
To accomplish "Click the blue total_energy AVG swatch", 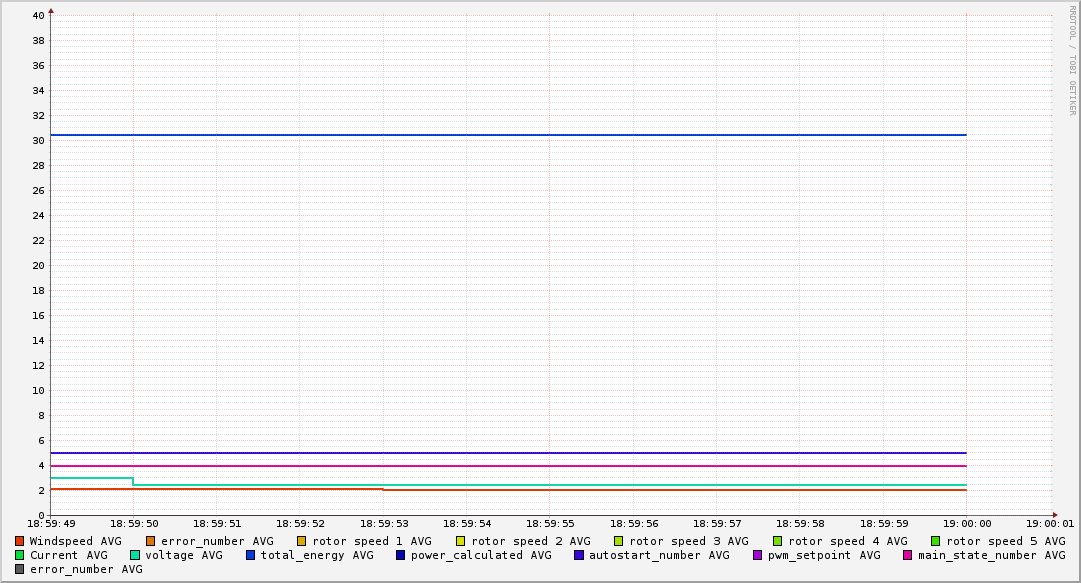I will [251, 555].
